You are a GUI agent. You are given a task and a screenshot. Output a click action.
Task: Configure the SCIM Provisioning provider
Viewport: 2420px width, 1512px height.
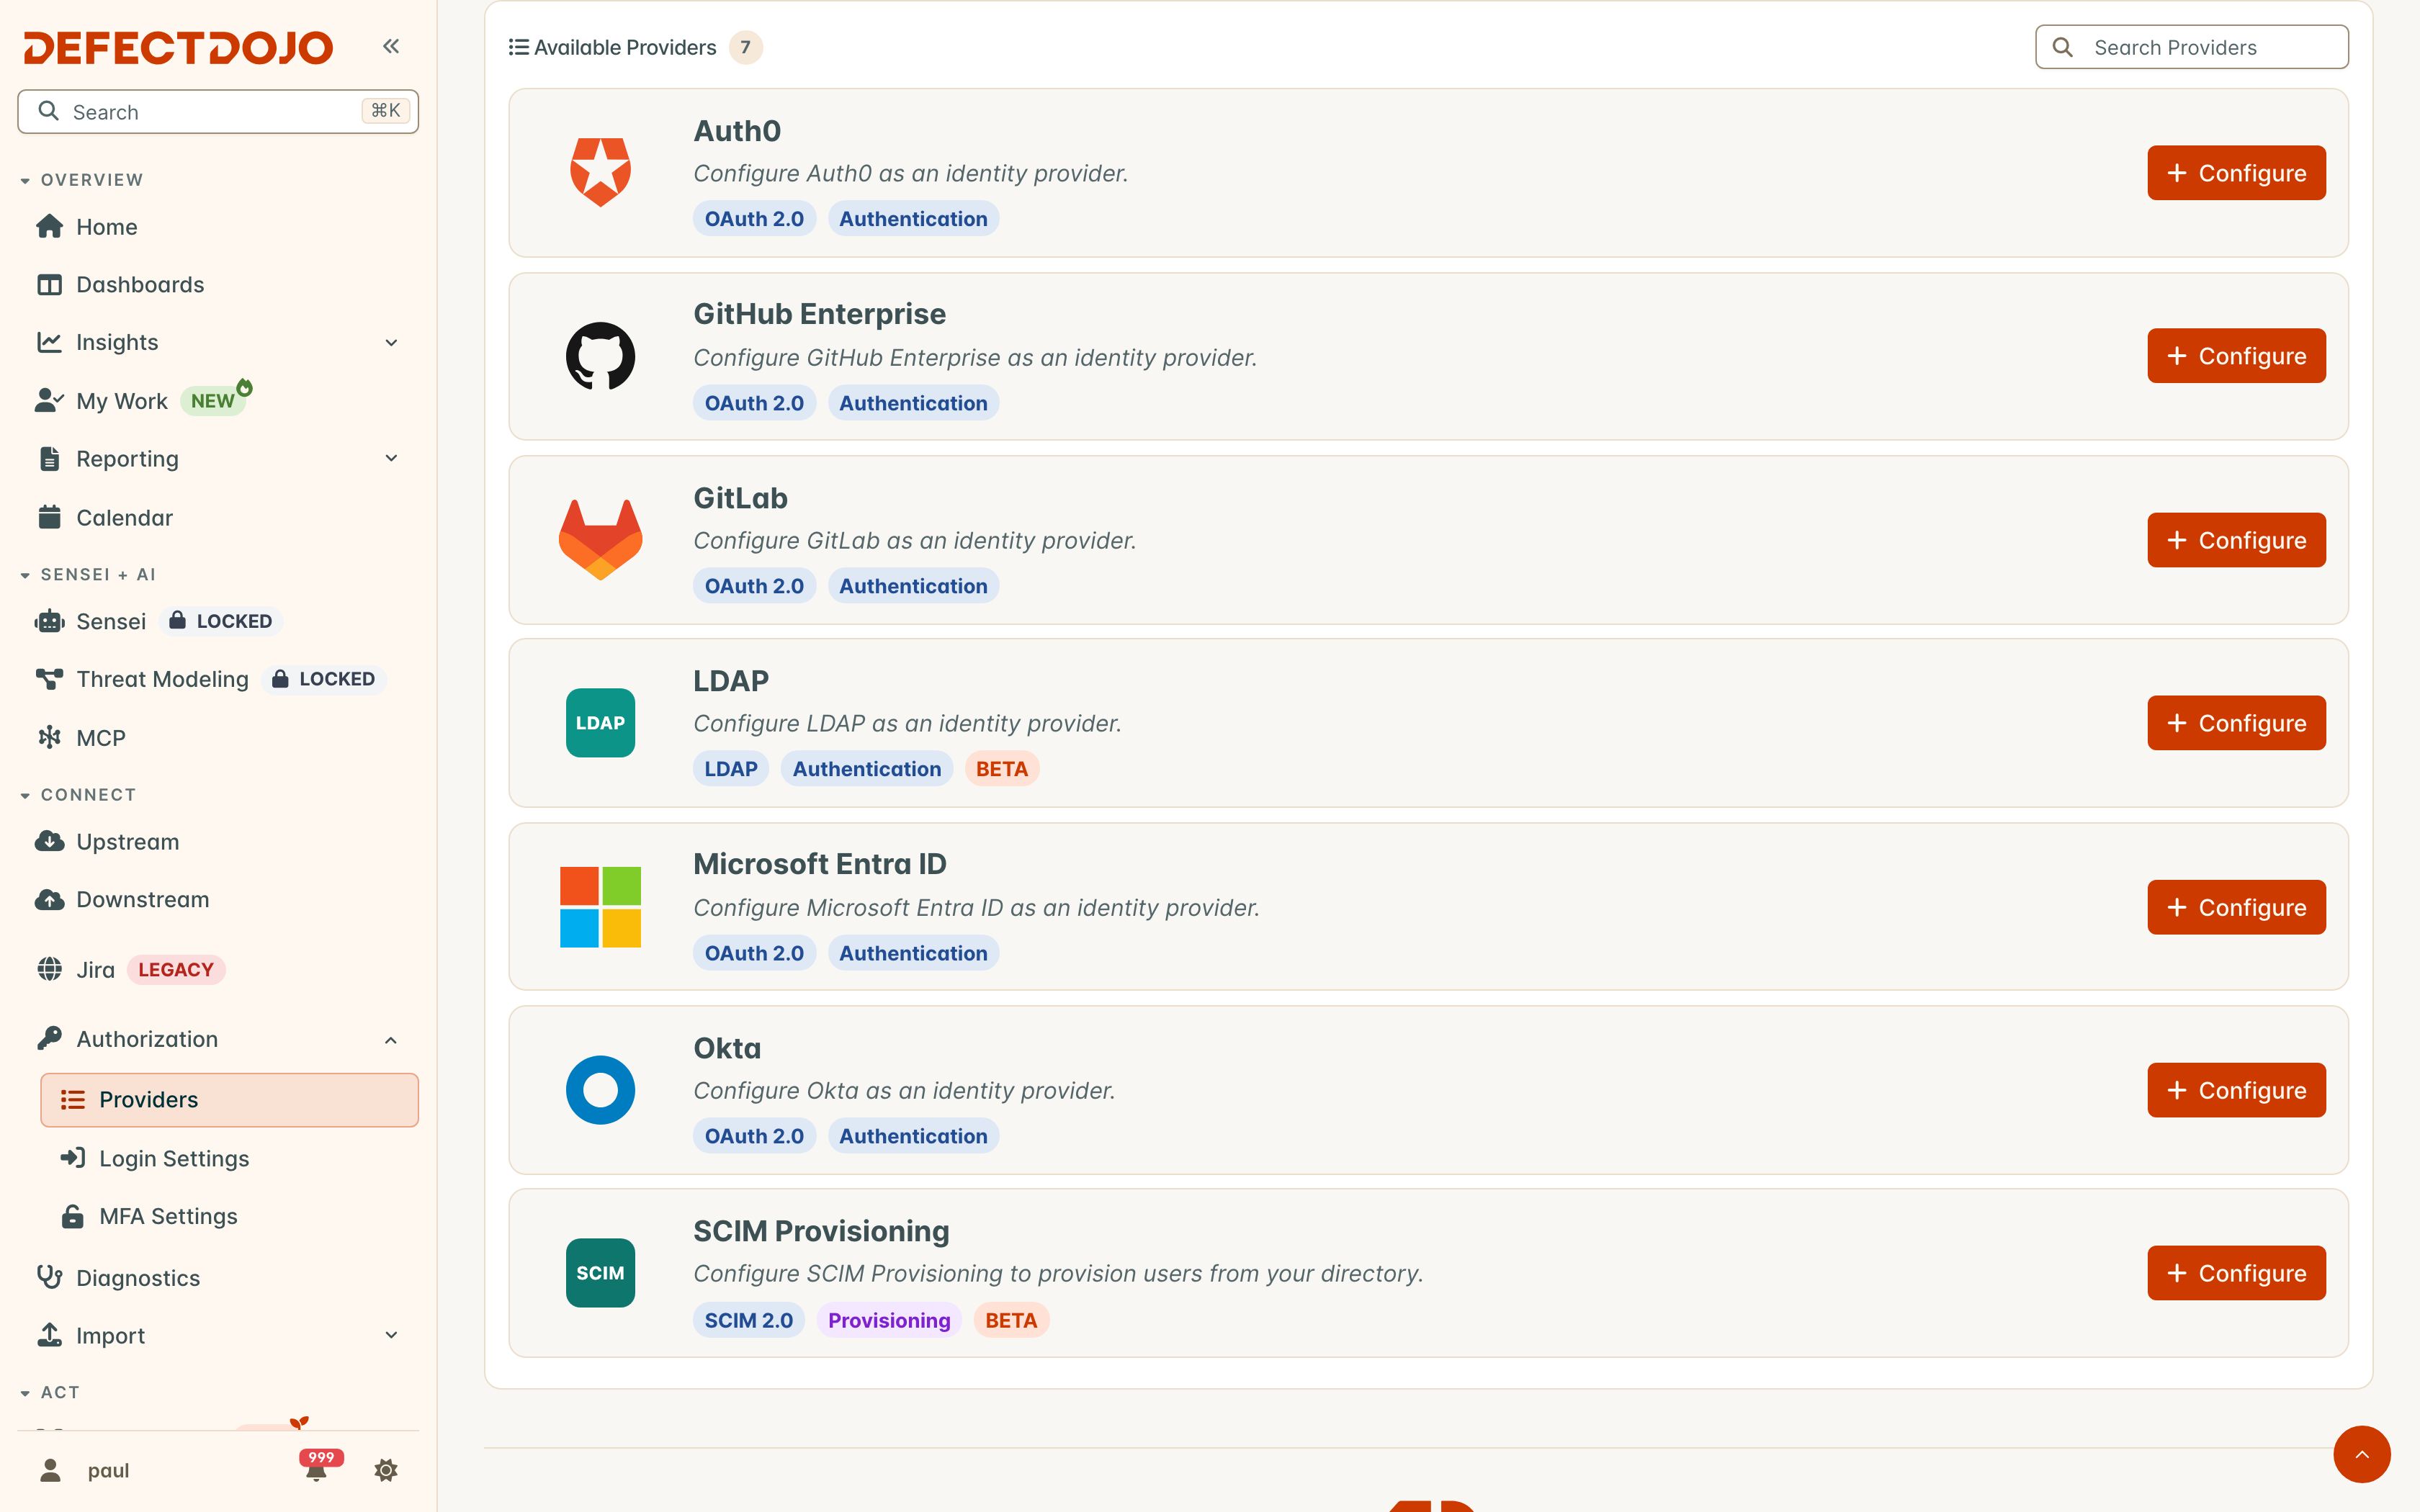pyautogui.click(x=2236, y=1273)
